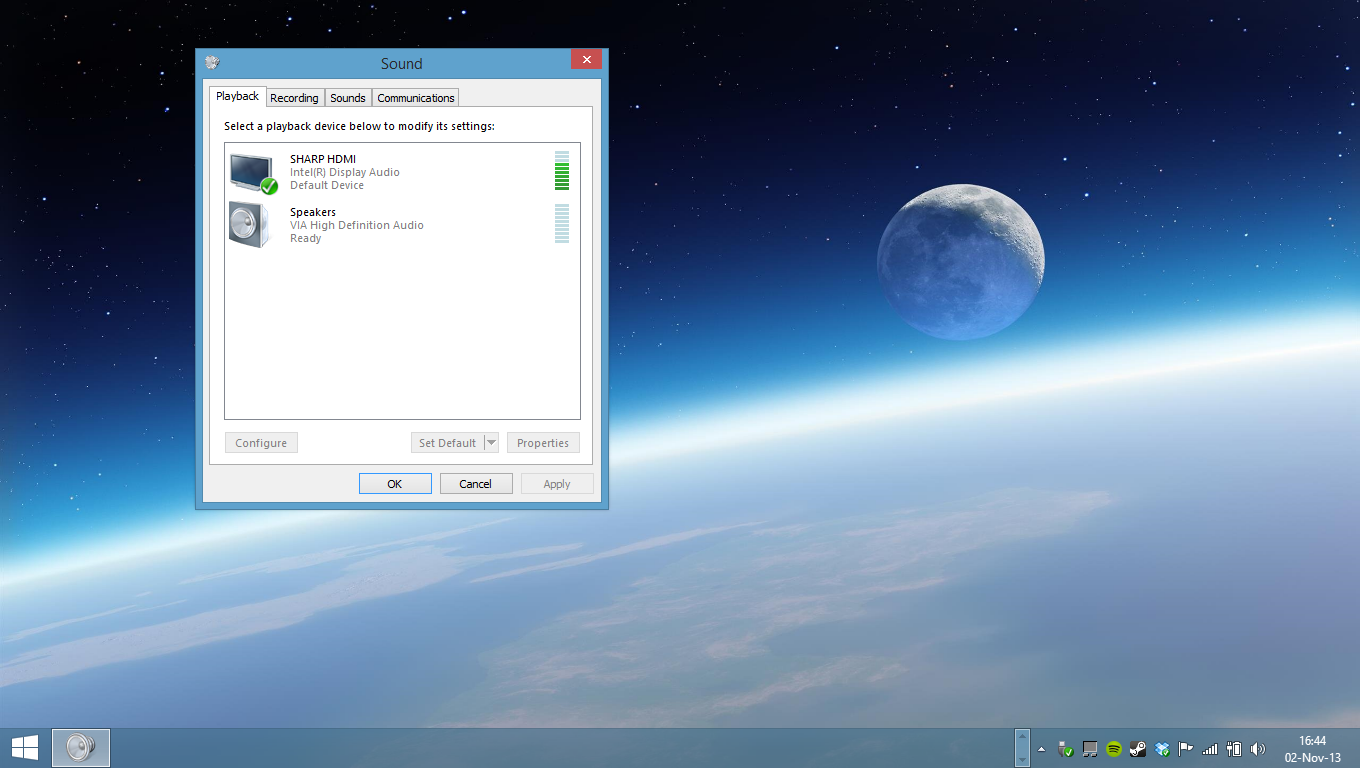Open the Set Default dropdown arrow
Viewport: 1360px width, 768px height.
point(491,443)
